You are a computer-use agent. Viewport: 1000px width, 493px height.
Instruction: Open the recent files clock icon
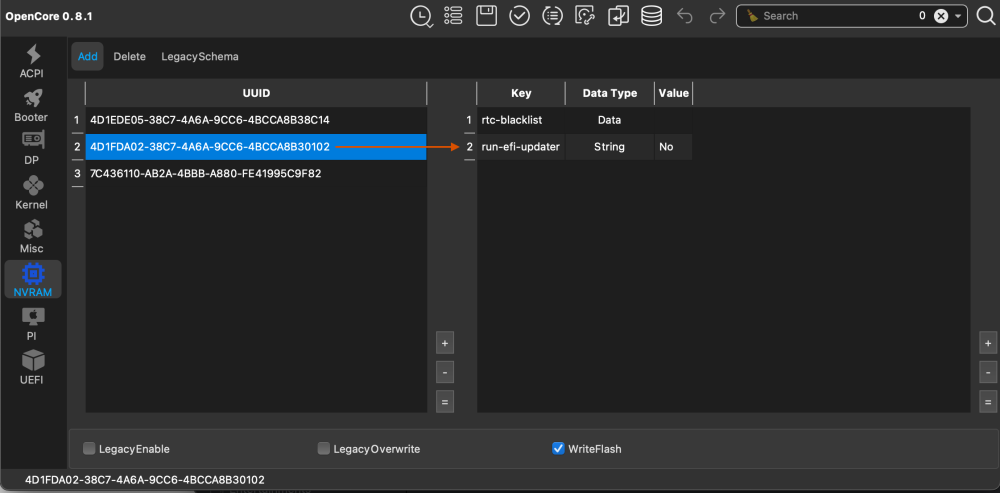tap(421, 16)
